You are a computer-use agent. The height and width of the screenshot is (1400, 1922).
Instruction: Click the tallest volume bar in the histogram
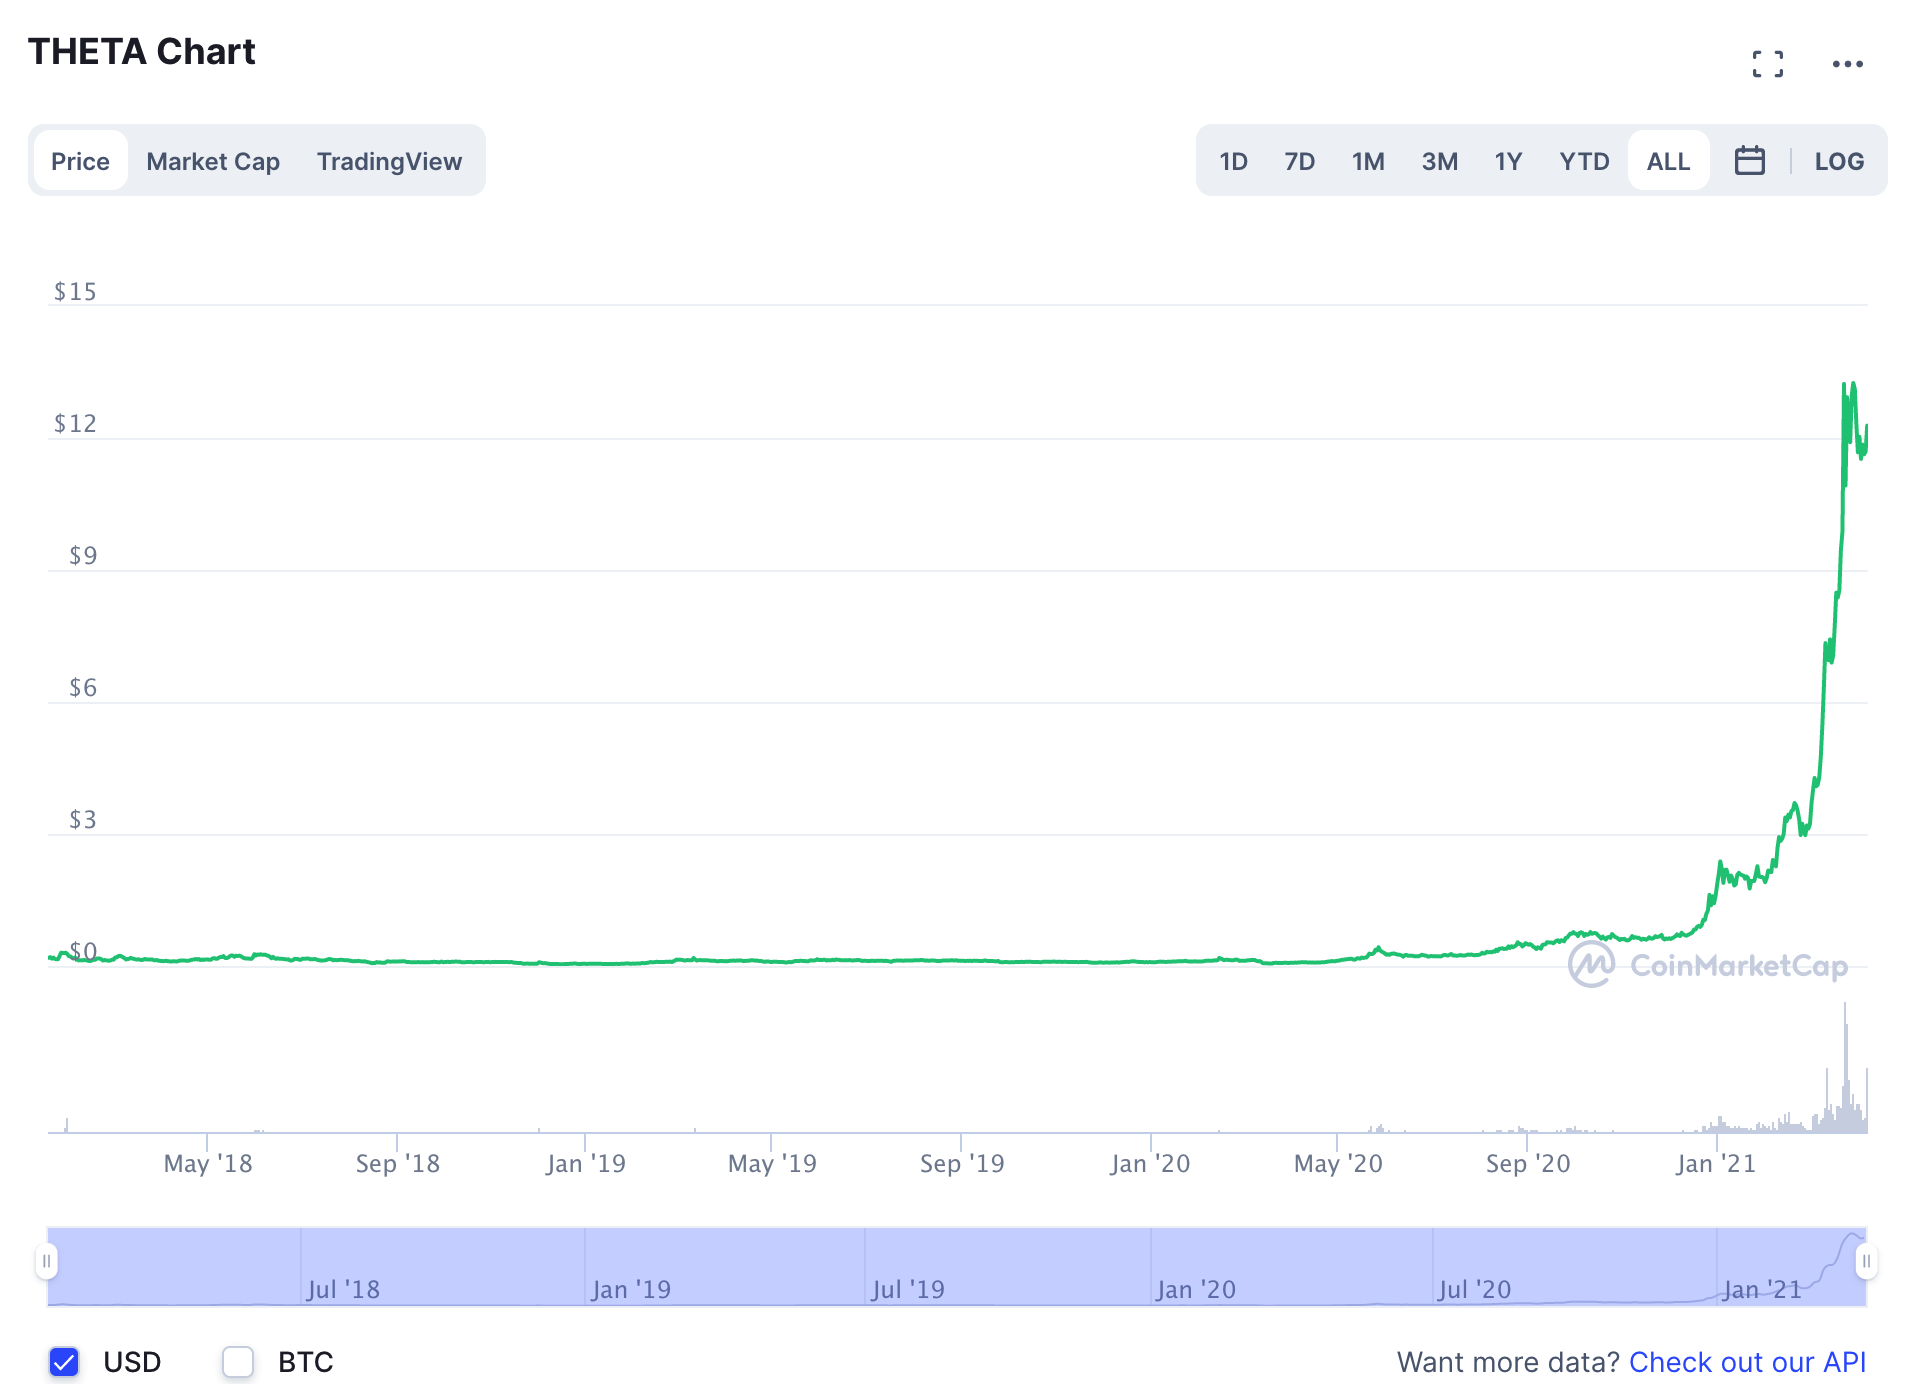click(1845, 1066)
